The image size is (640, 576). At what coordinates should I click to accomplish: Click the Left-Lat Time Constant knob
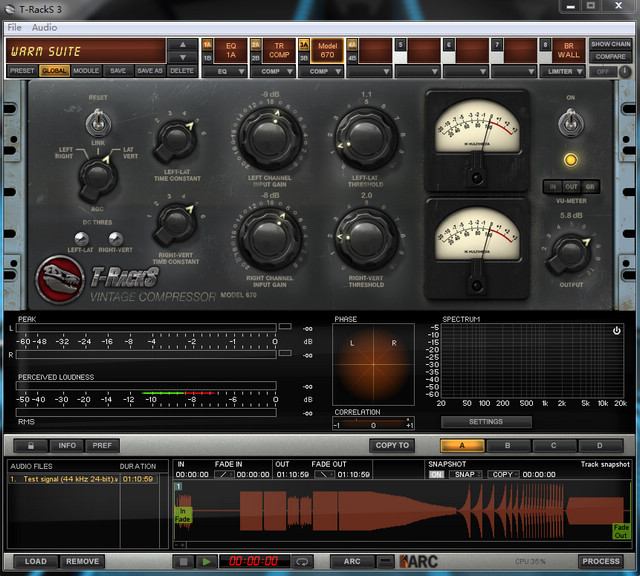point(176,141)
